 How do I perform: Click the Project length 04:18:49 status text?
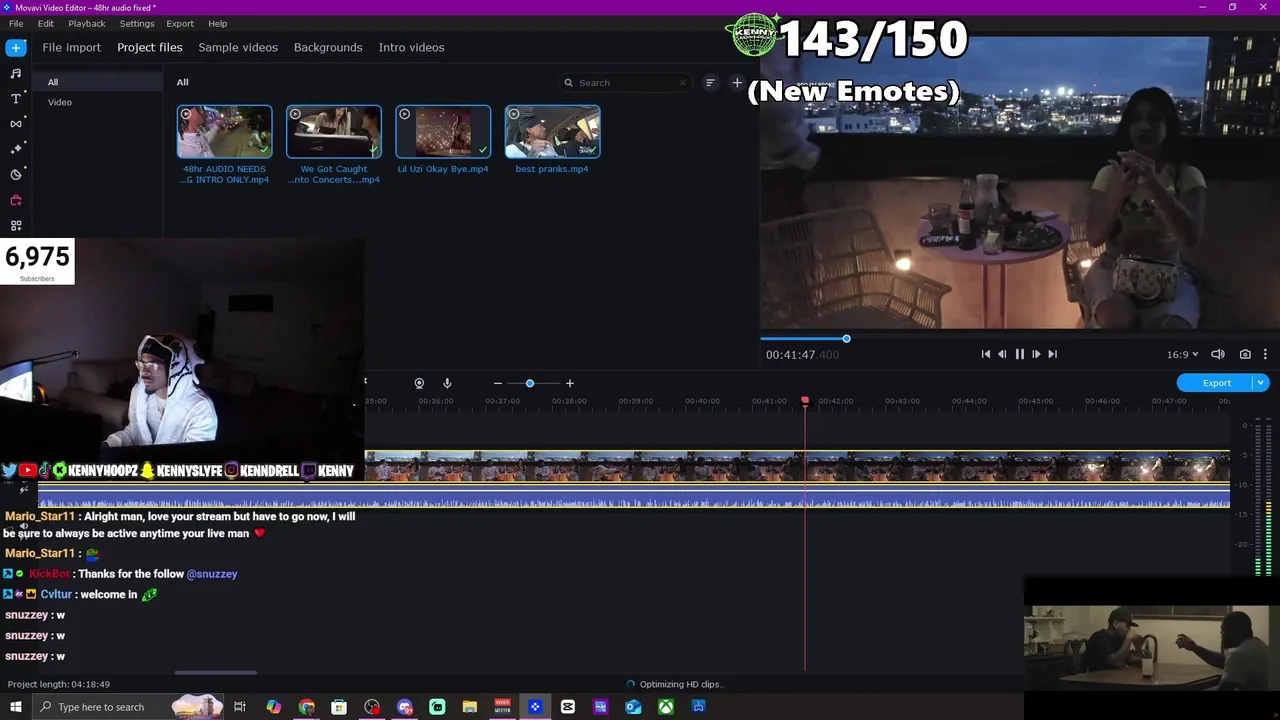(59, 684)
